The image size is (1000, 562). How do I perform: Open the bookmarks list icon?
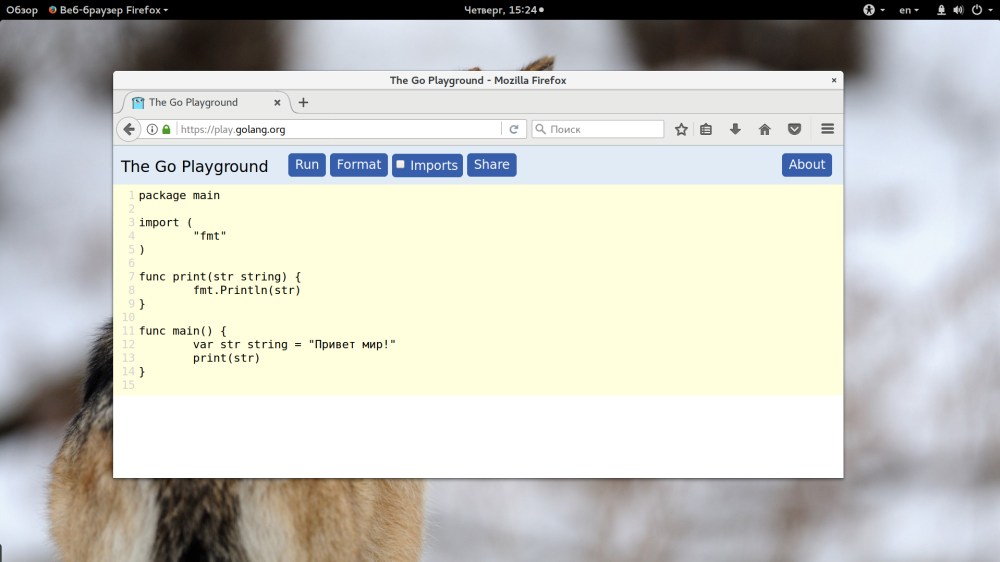tap(706, 129)
